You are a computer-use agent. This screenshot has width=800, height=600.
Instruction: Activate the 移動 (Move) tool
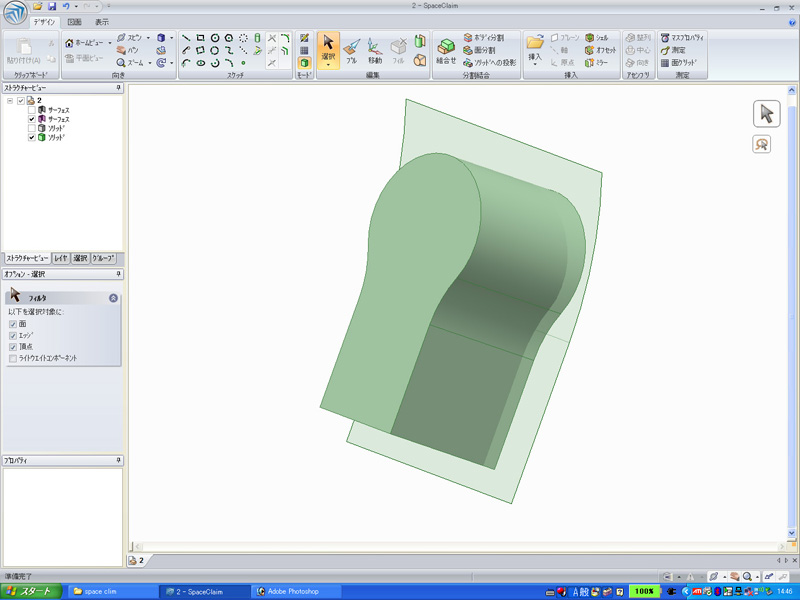tap(374, 50)
